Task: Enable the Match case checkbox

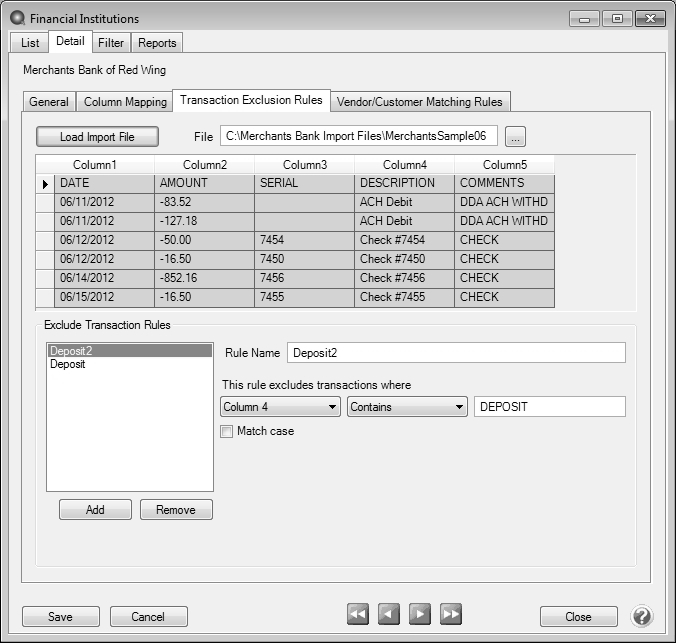Action: 227,432
